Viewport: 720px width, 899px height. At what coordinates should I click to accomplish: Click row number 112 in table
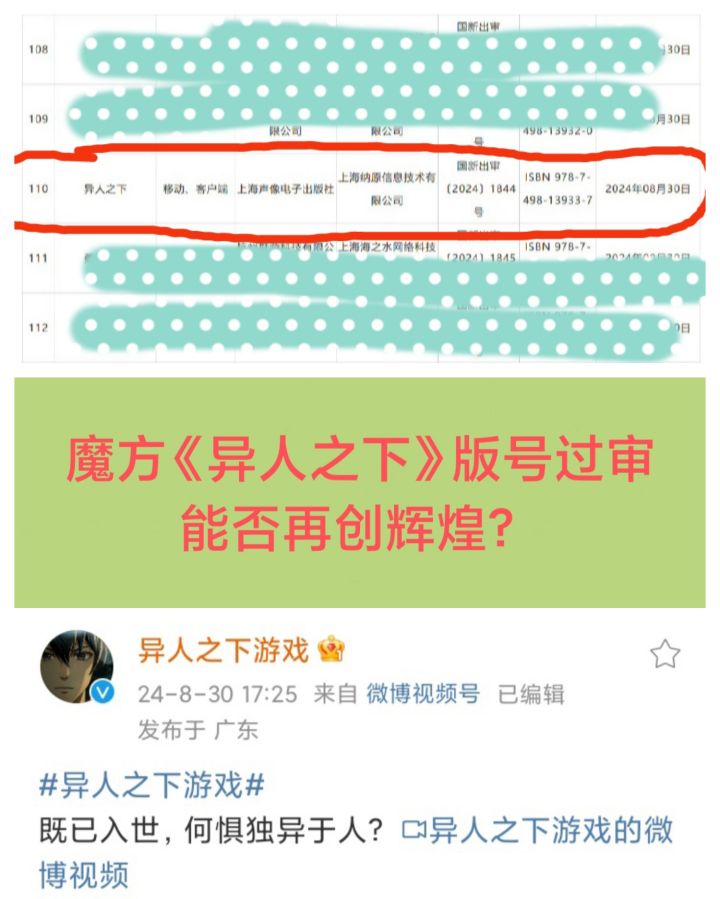point(38,327)
